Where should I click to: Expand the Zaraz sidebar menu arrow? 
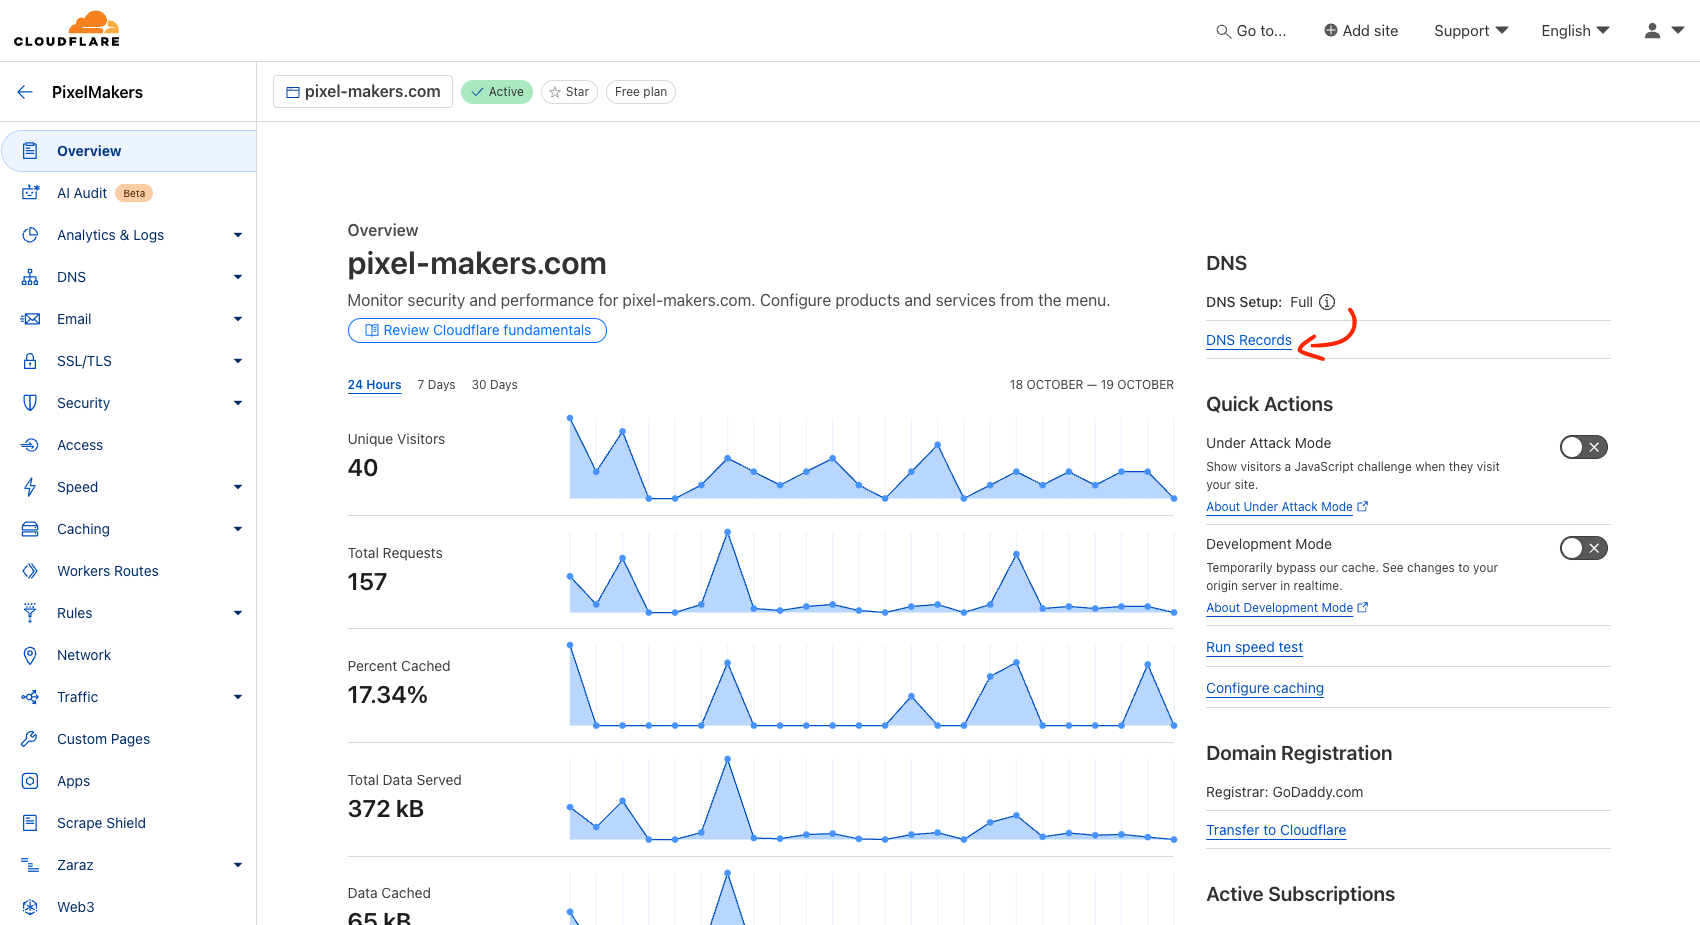tap(238, 865)
